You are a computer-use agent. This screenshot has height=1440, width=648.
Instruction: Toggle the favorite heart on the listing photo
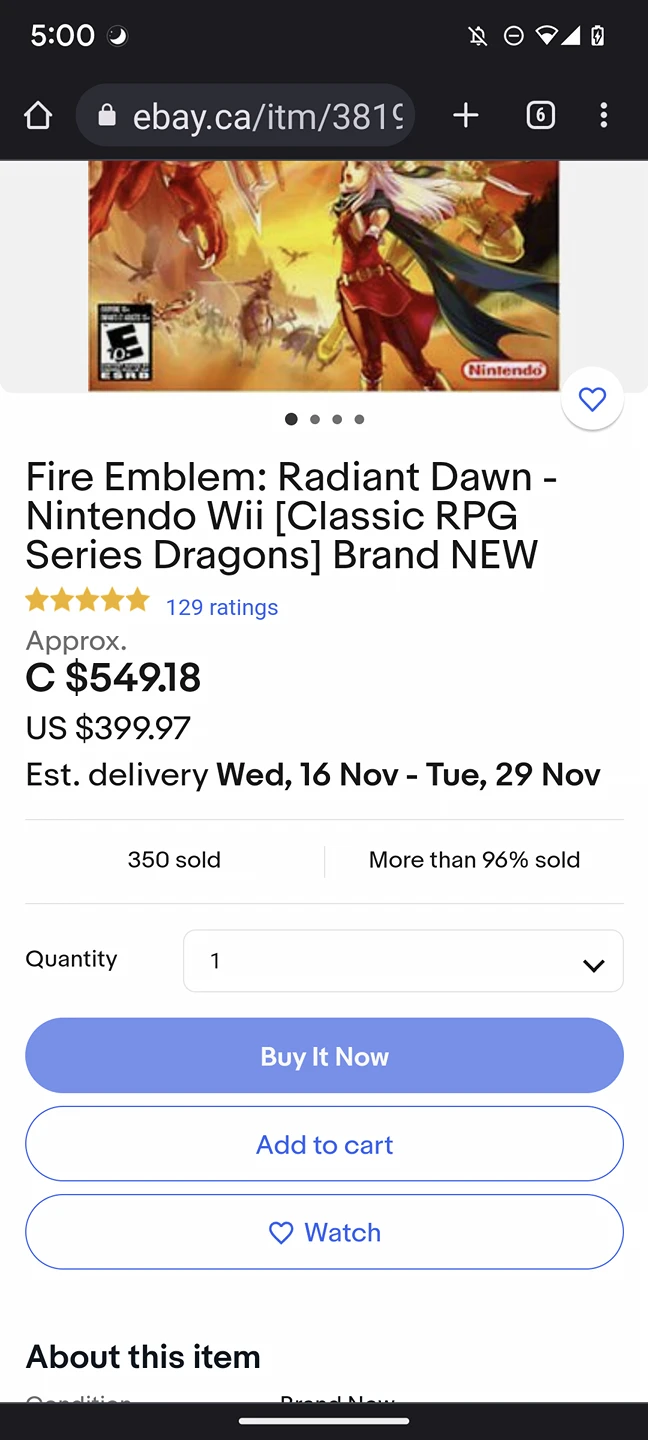point(592,398)
